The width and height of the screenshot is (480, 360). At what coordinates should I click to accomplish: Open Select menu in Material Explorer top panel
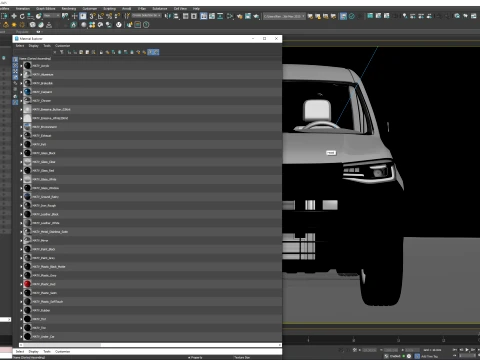[x=20, y=46]
